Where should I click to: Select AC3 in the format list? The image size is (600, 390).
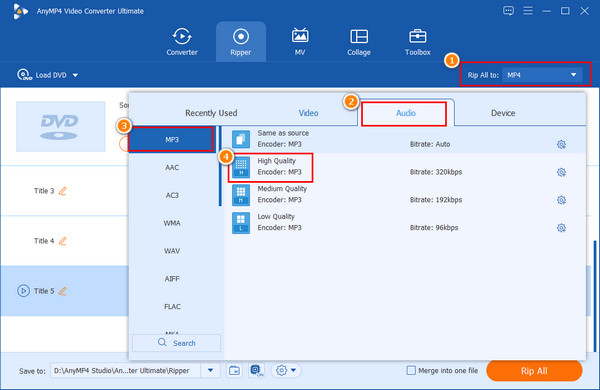pos(172,195)
